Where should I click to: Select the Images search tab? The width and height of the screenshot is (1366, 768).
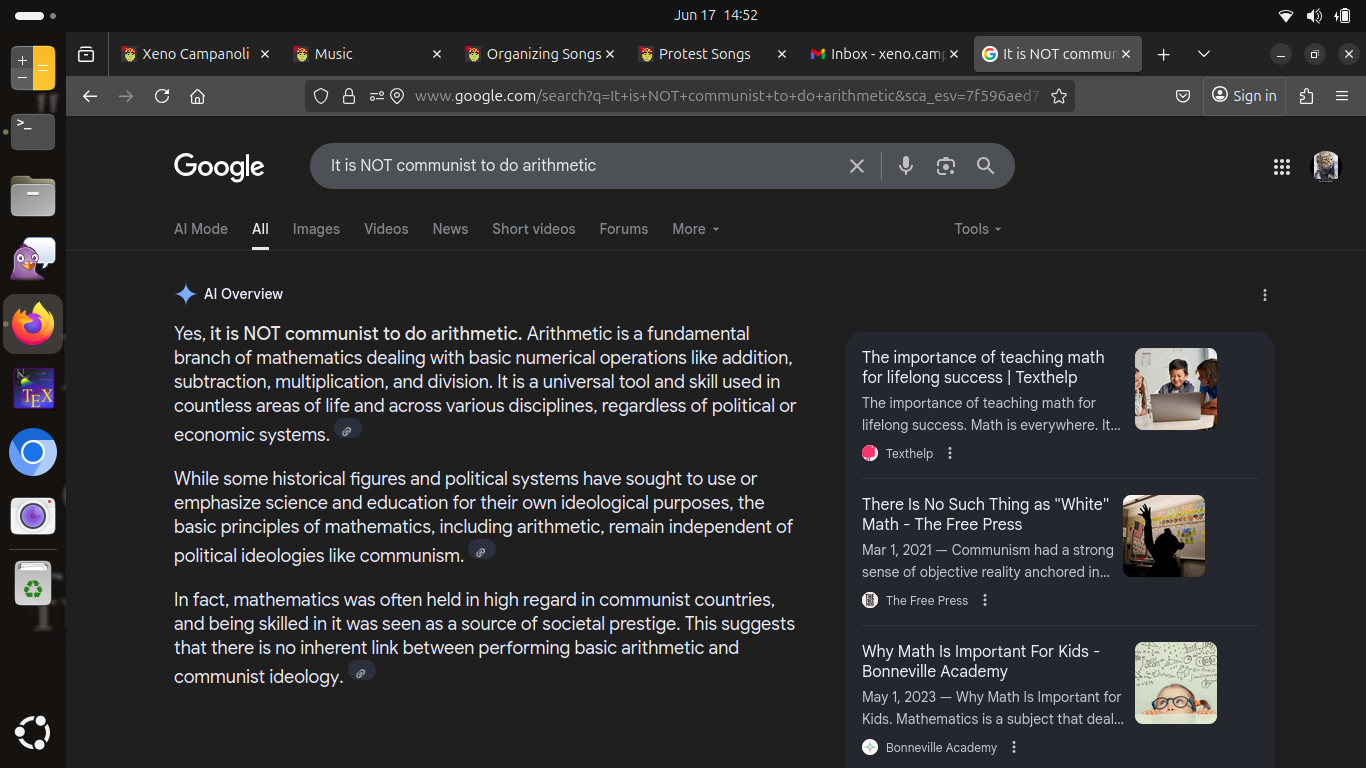coord(316,229)
